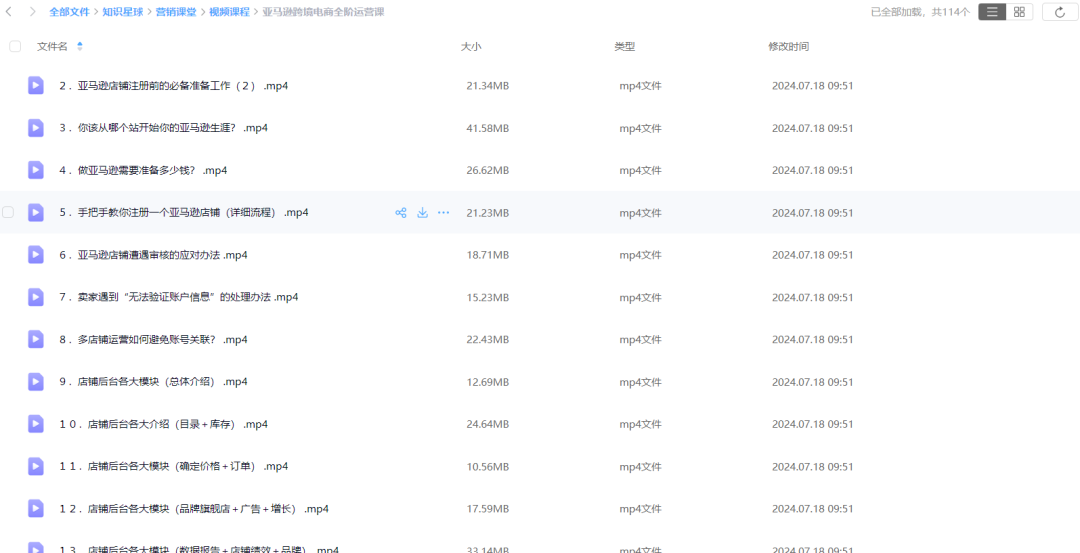The width and height of the screenshot is (1080, 553).
Task: Open 8．多店铺运营如何避免账号关联 file
Action: tap(154, 340)
